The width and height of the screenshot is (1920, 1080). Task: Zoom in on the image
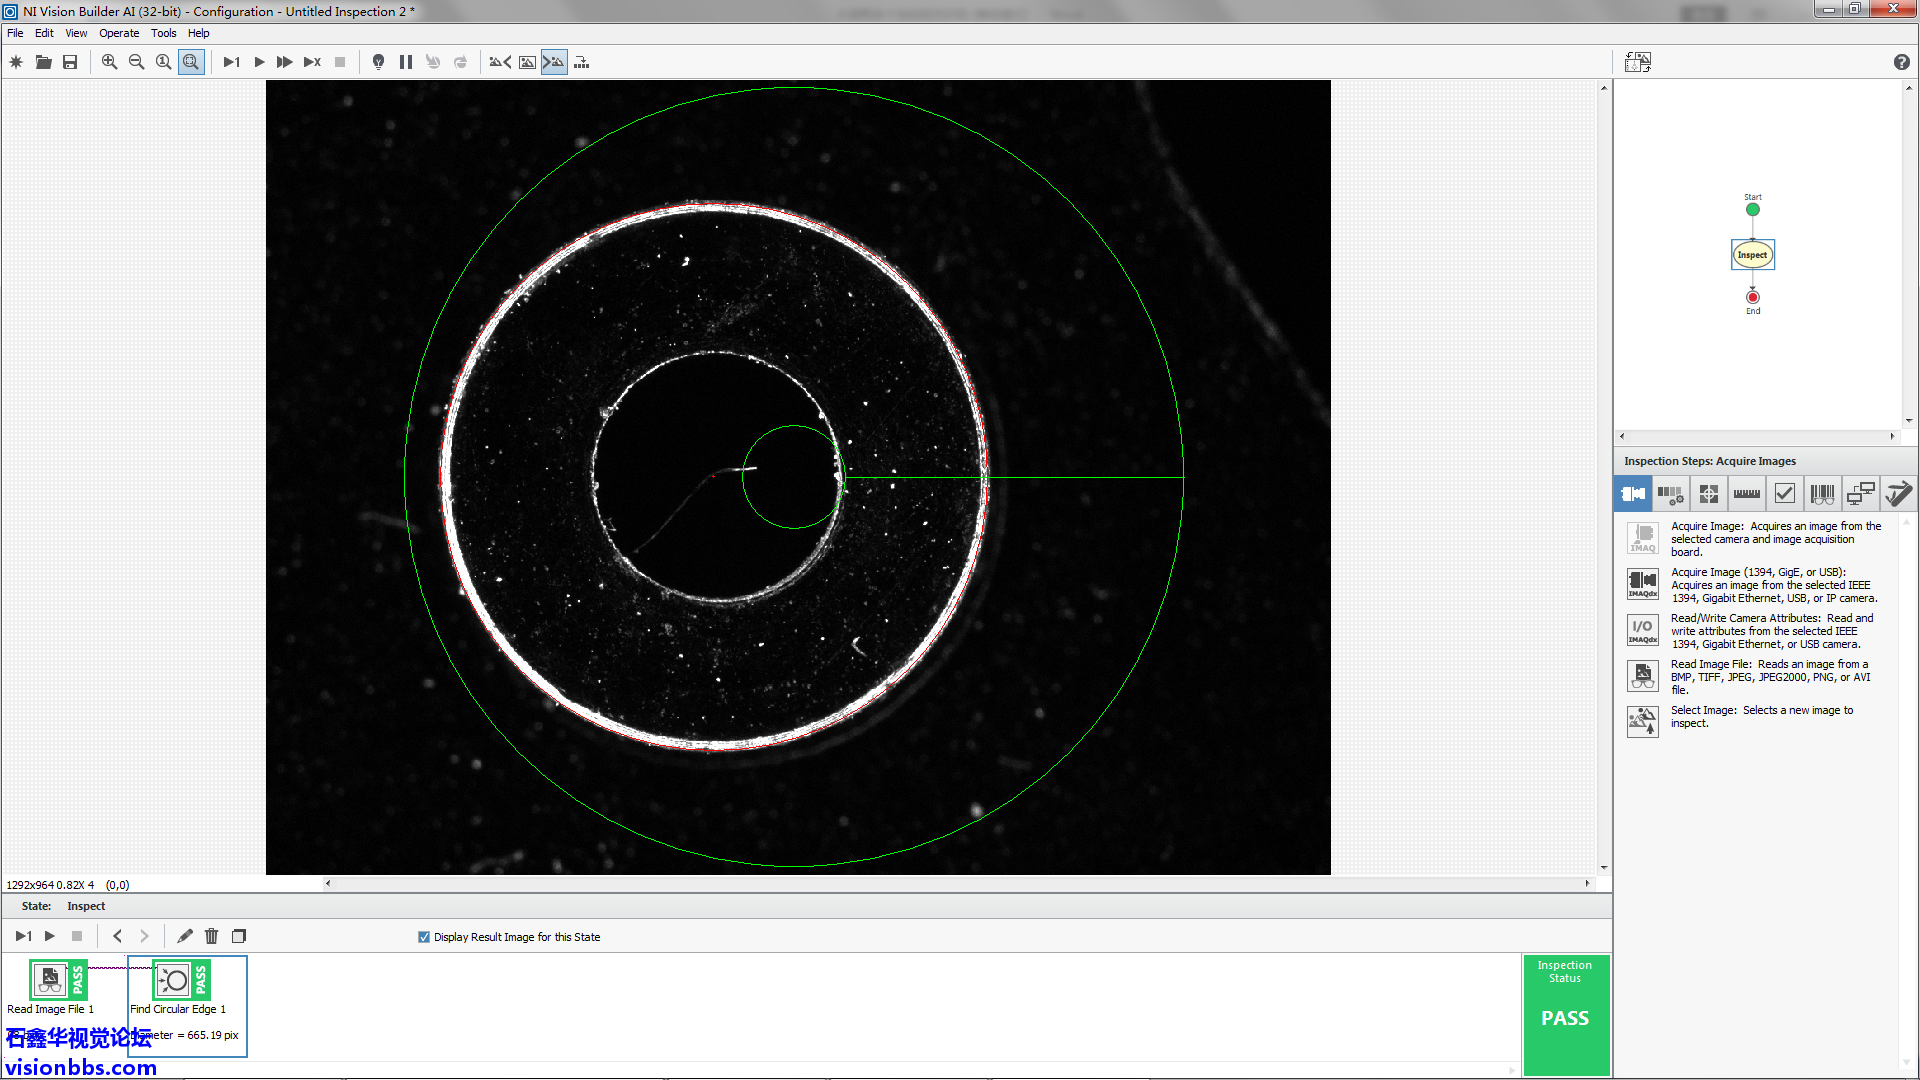[109, 62]
